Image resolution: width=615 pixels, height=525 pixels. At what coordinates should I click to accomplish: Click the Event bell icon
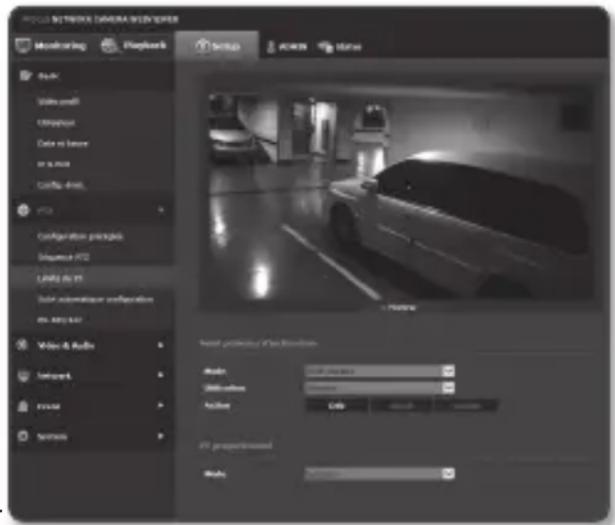(x=24, y=407)
